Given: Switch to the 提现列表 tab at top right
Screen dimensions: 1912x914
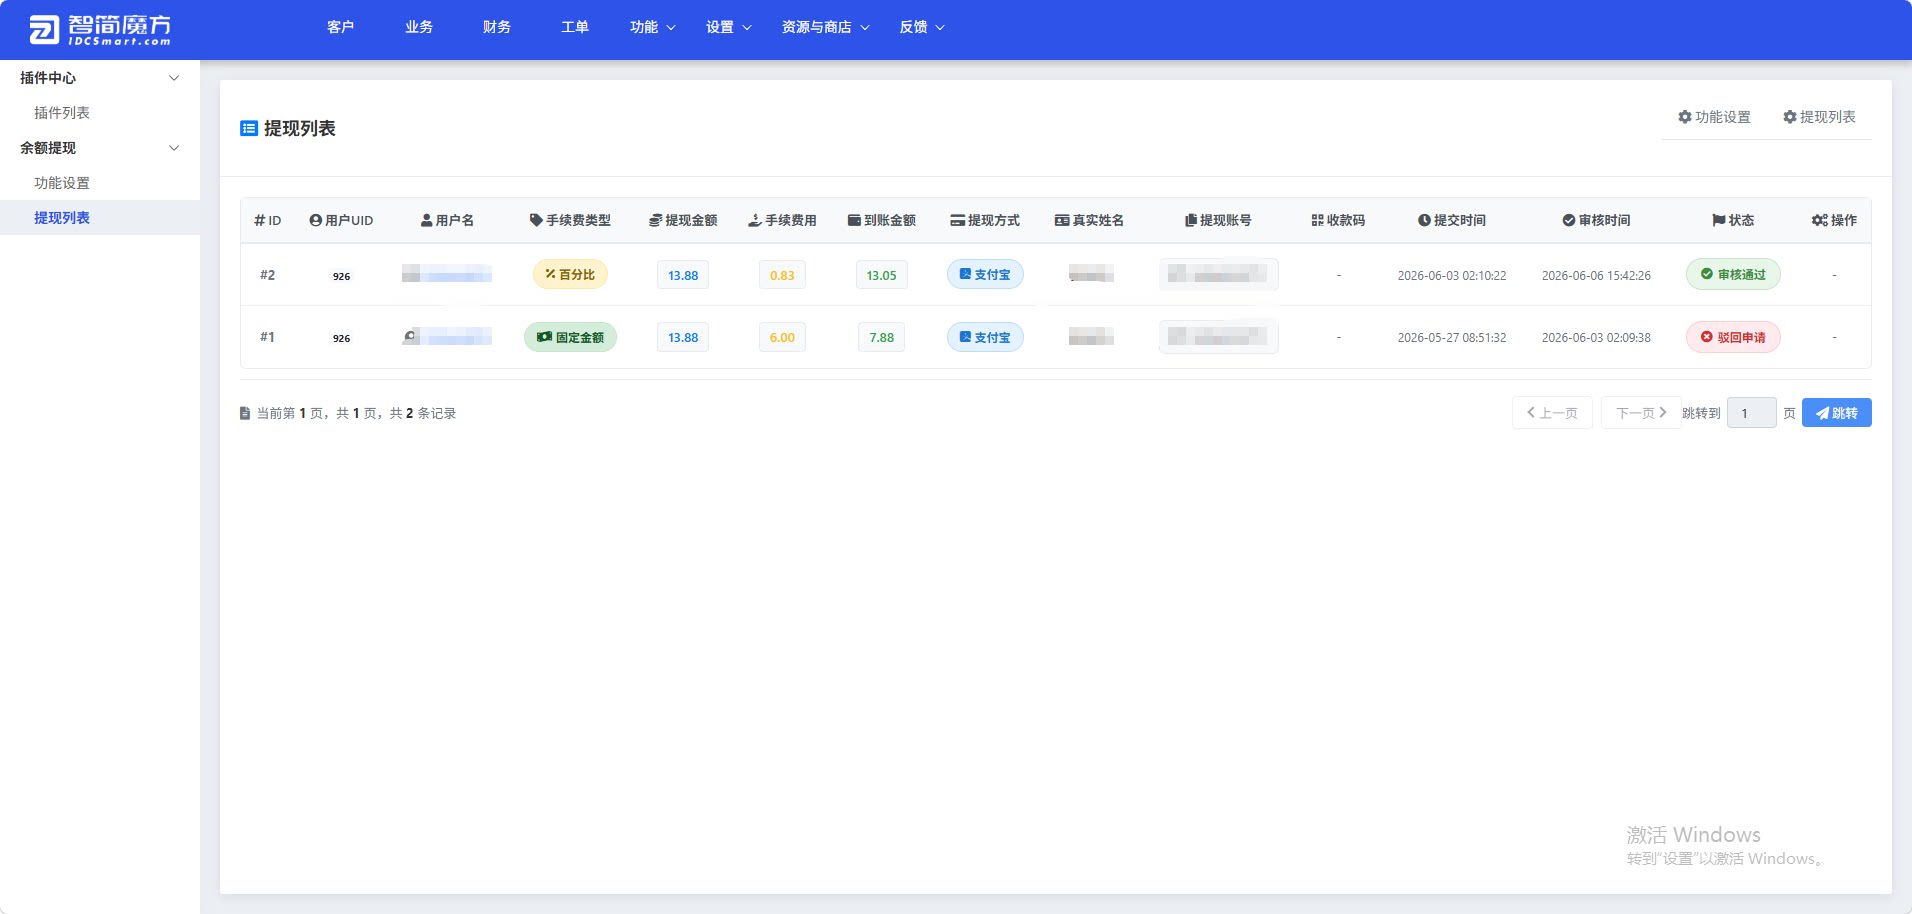Looking at the screenshot, I should point(1819,117).
